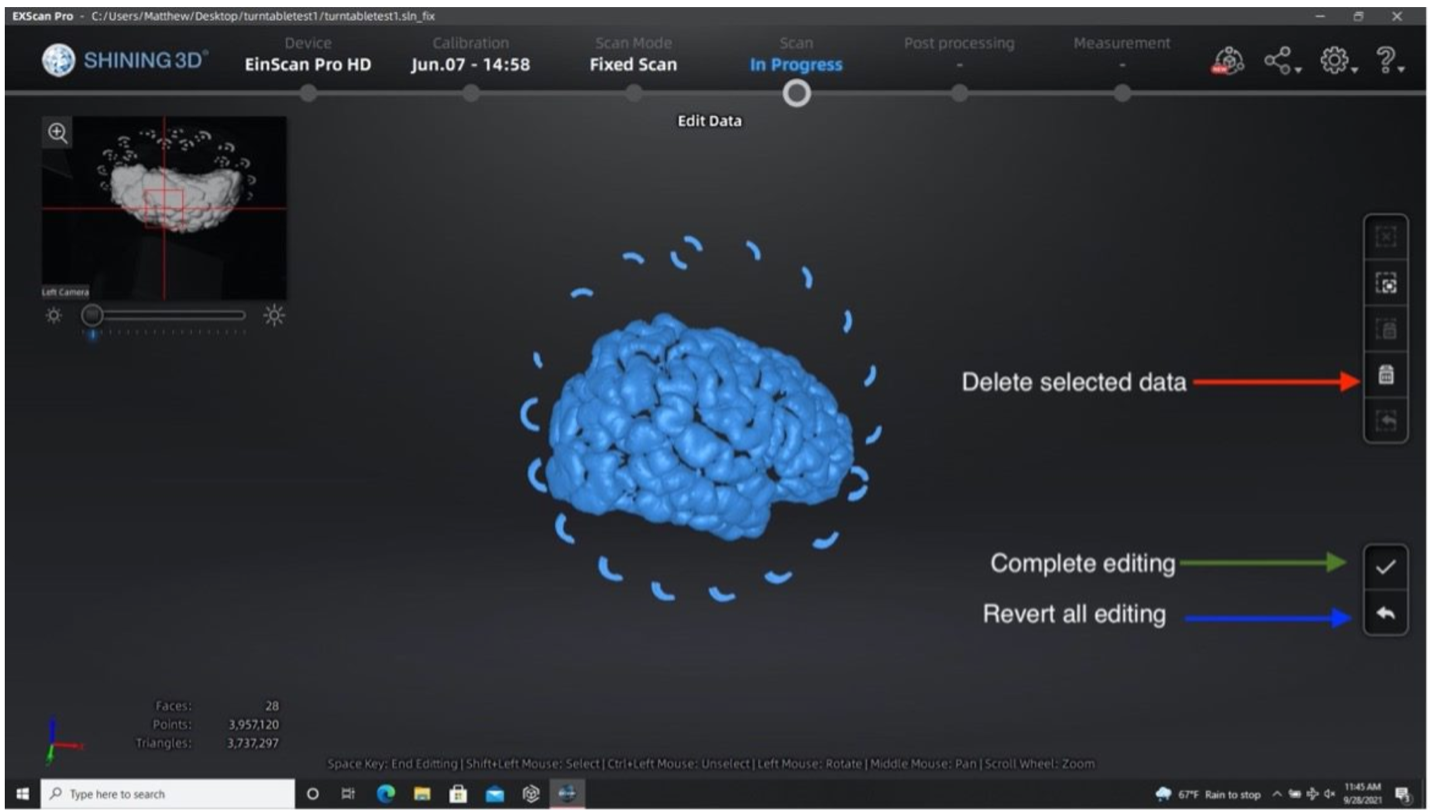Image resolution: width=1430 pixels, height=812 pixels.
Task: Select the Scan Mode Fixed Scan step
Action: pyautogui.click(x=633, y=55)
